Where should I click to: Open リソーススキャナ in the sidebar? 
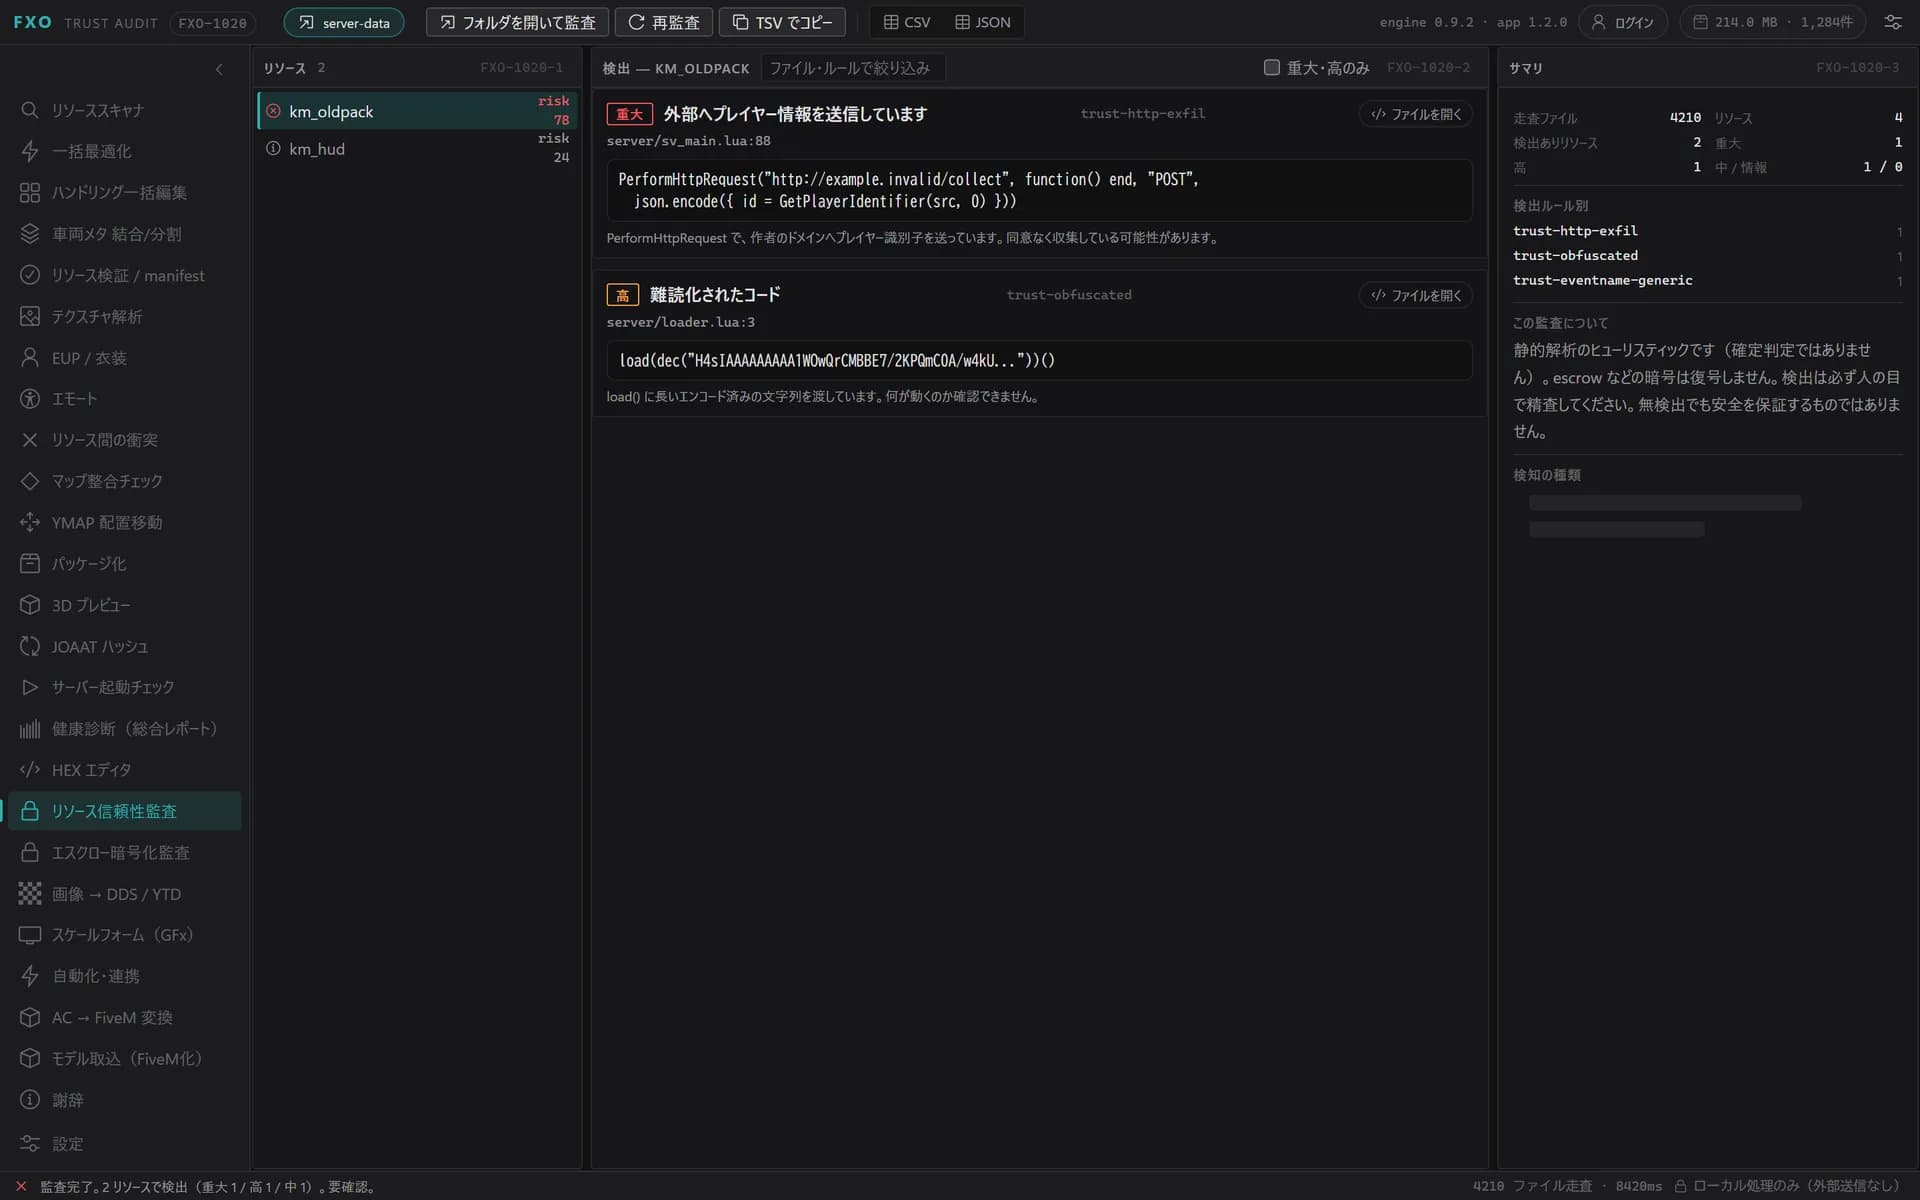125,110
